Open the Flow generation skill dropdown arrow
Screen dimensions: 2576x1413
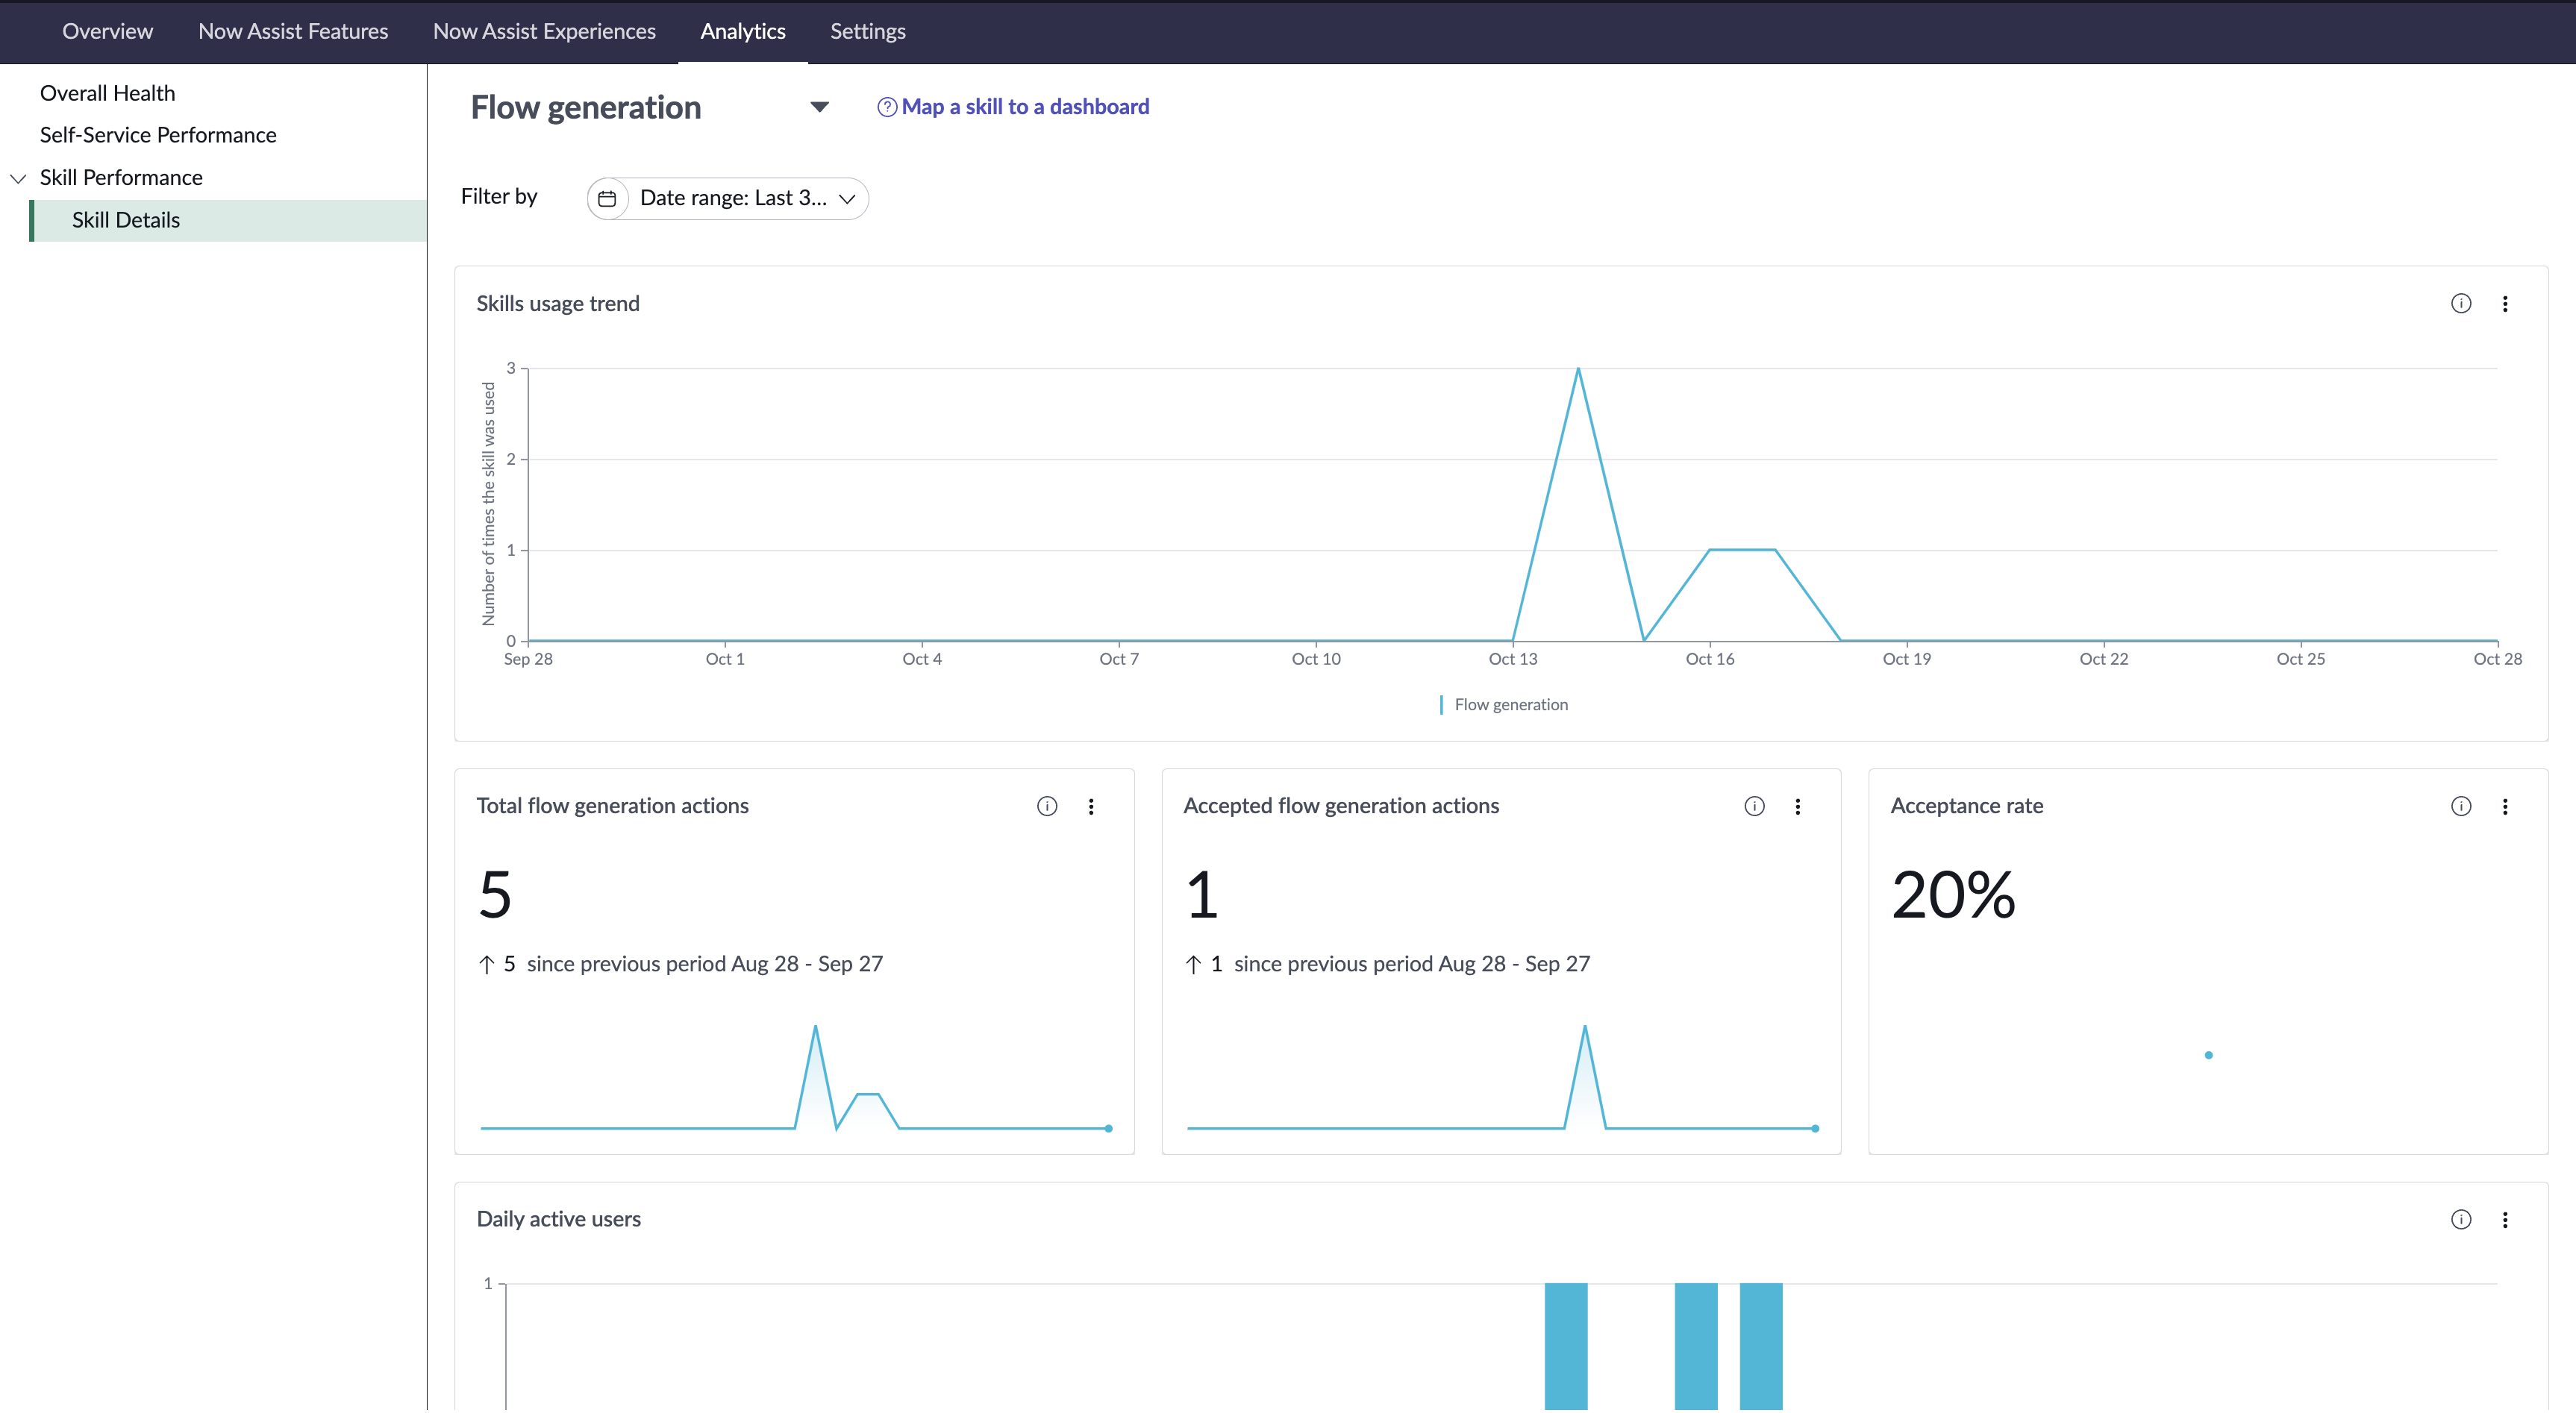(x=819, y=107)
